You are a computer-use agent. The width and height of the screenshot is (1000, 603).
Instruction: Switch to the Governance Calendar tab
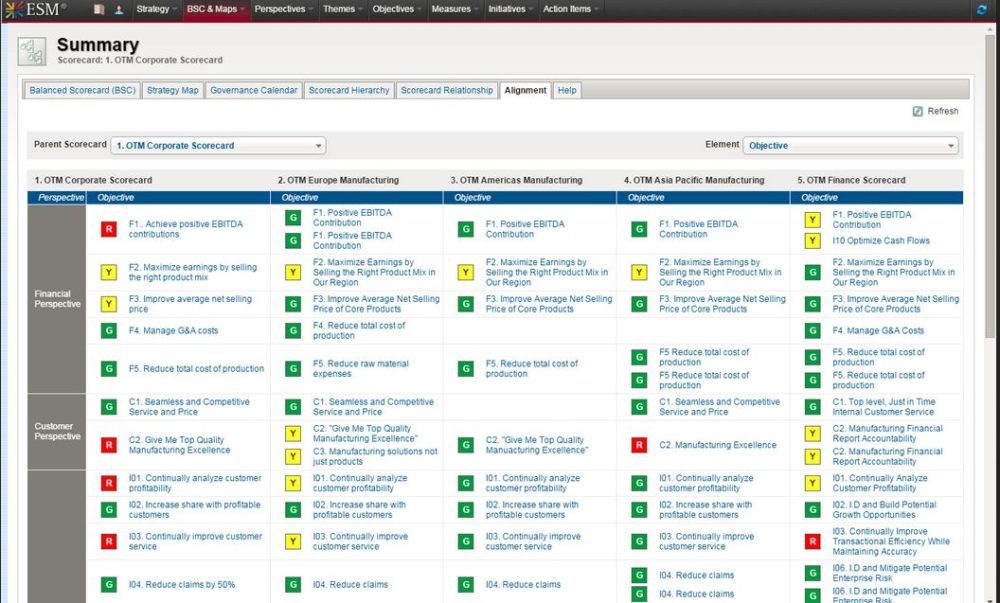point(253,90)
